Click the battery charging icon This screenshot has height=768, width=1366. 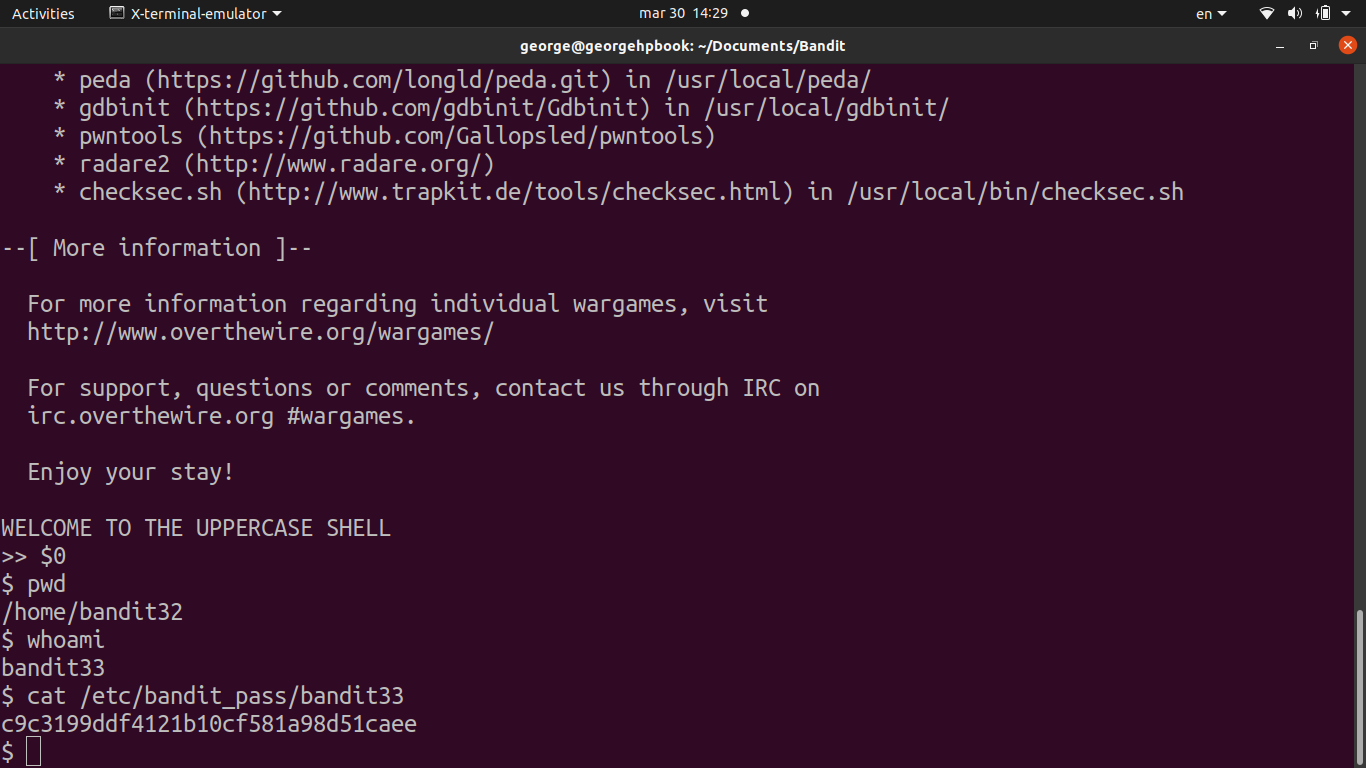tap(1323, 14)
